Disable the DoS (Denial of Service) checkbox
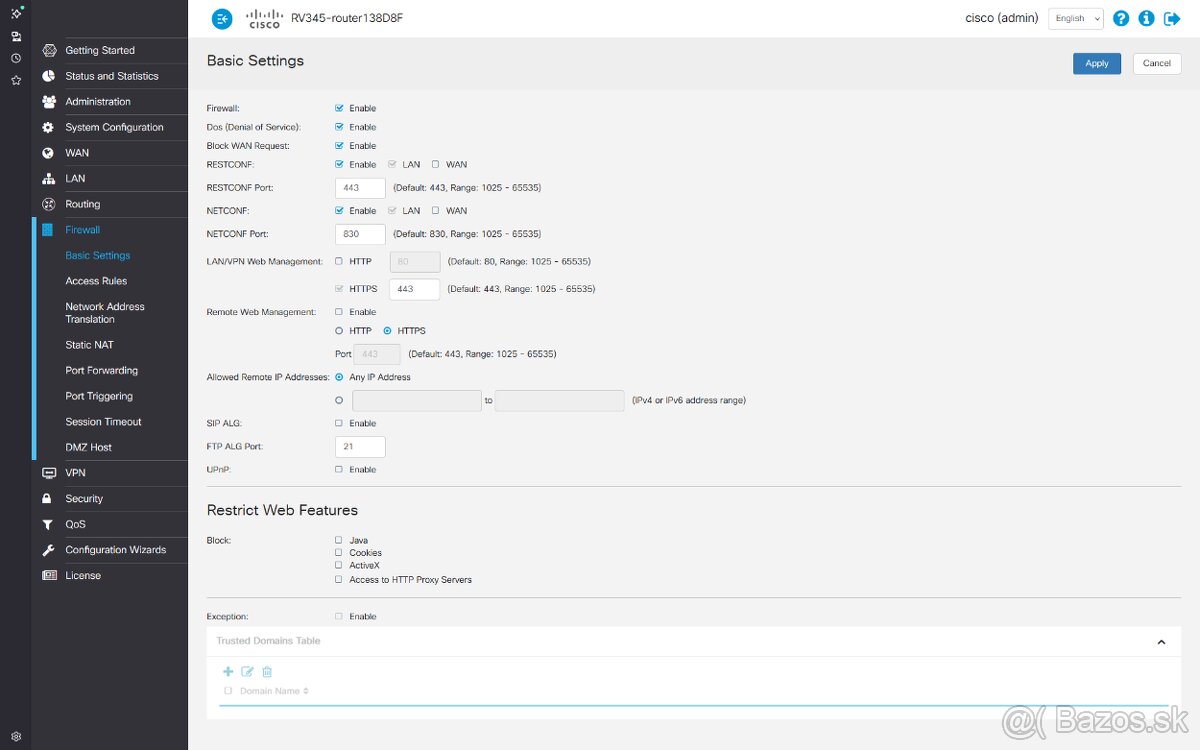1200x750 pixels. tap(340, 126)
